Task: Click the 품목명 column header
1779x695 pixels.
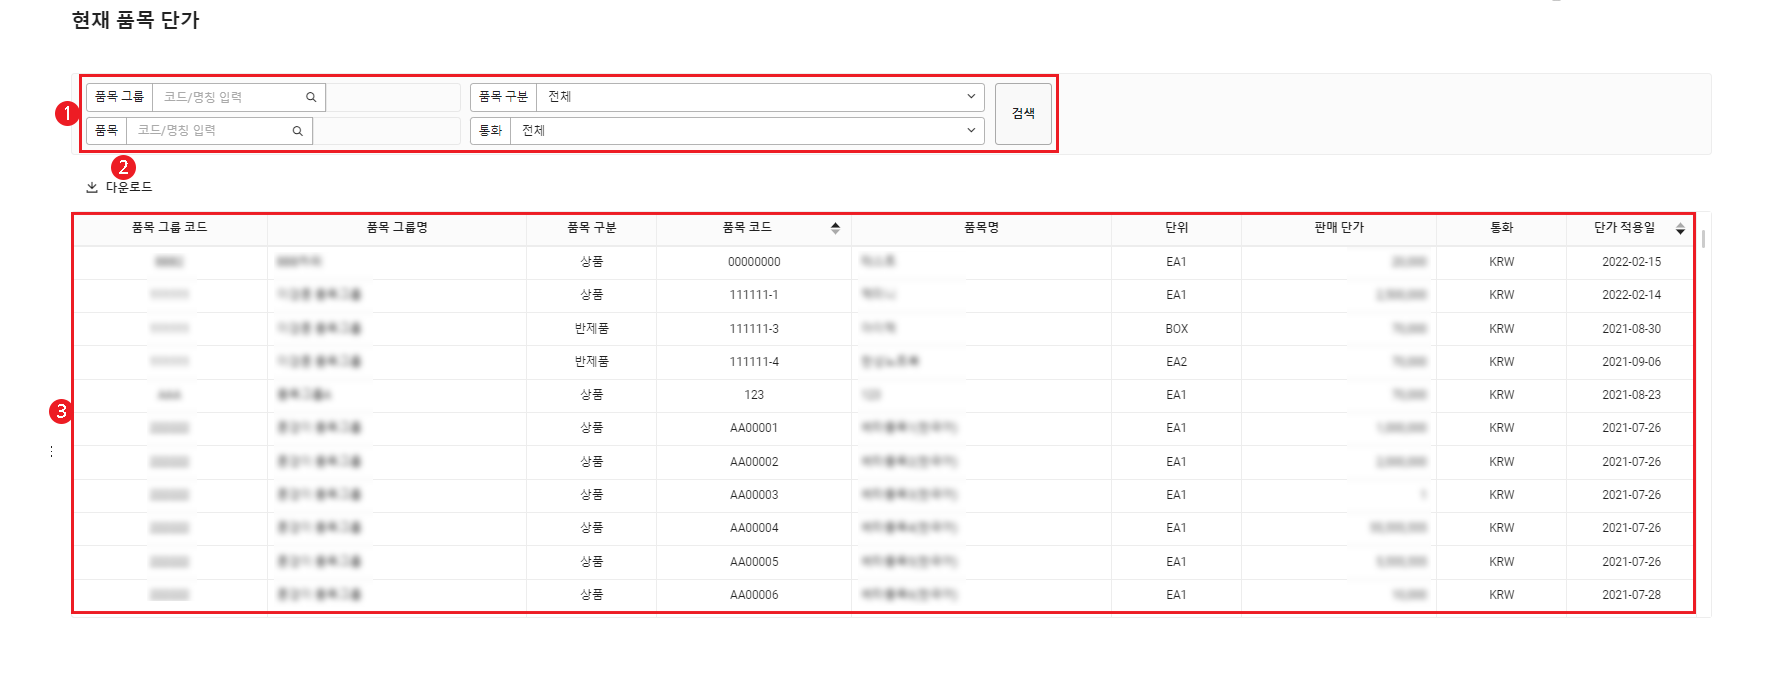Action: [981, 228]
